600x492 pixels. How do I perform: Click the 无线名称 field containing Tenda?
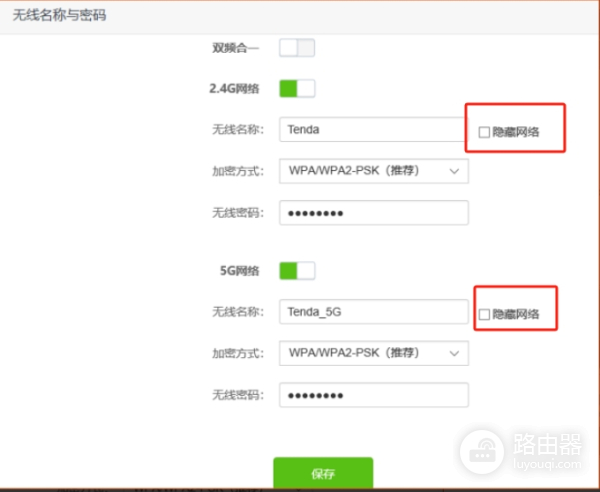(373, 129)
